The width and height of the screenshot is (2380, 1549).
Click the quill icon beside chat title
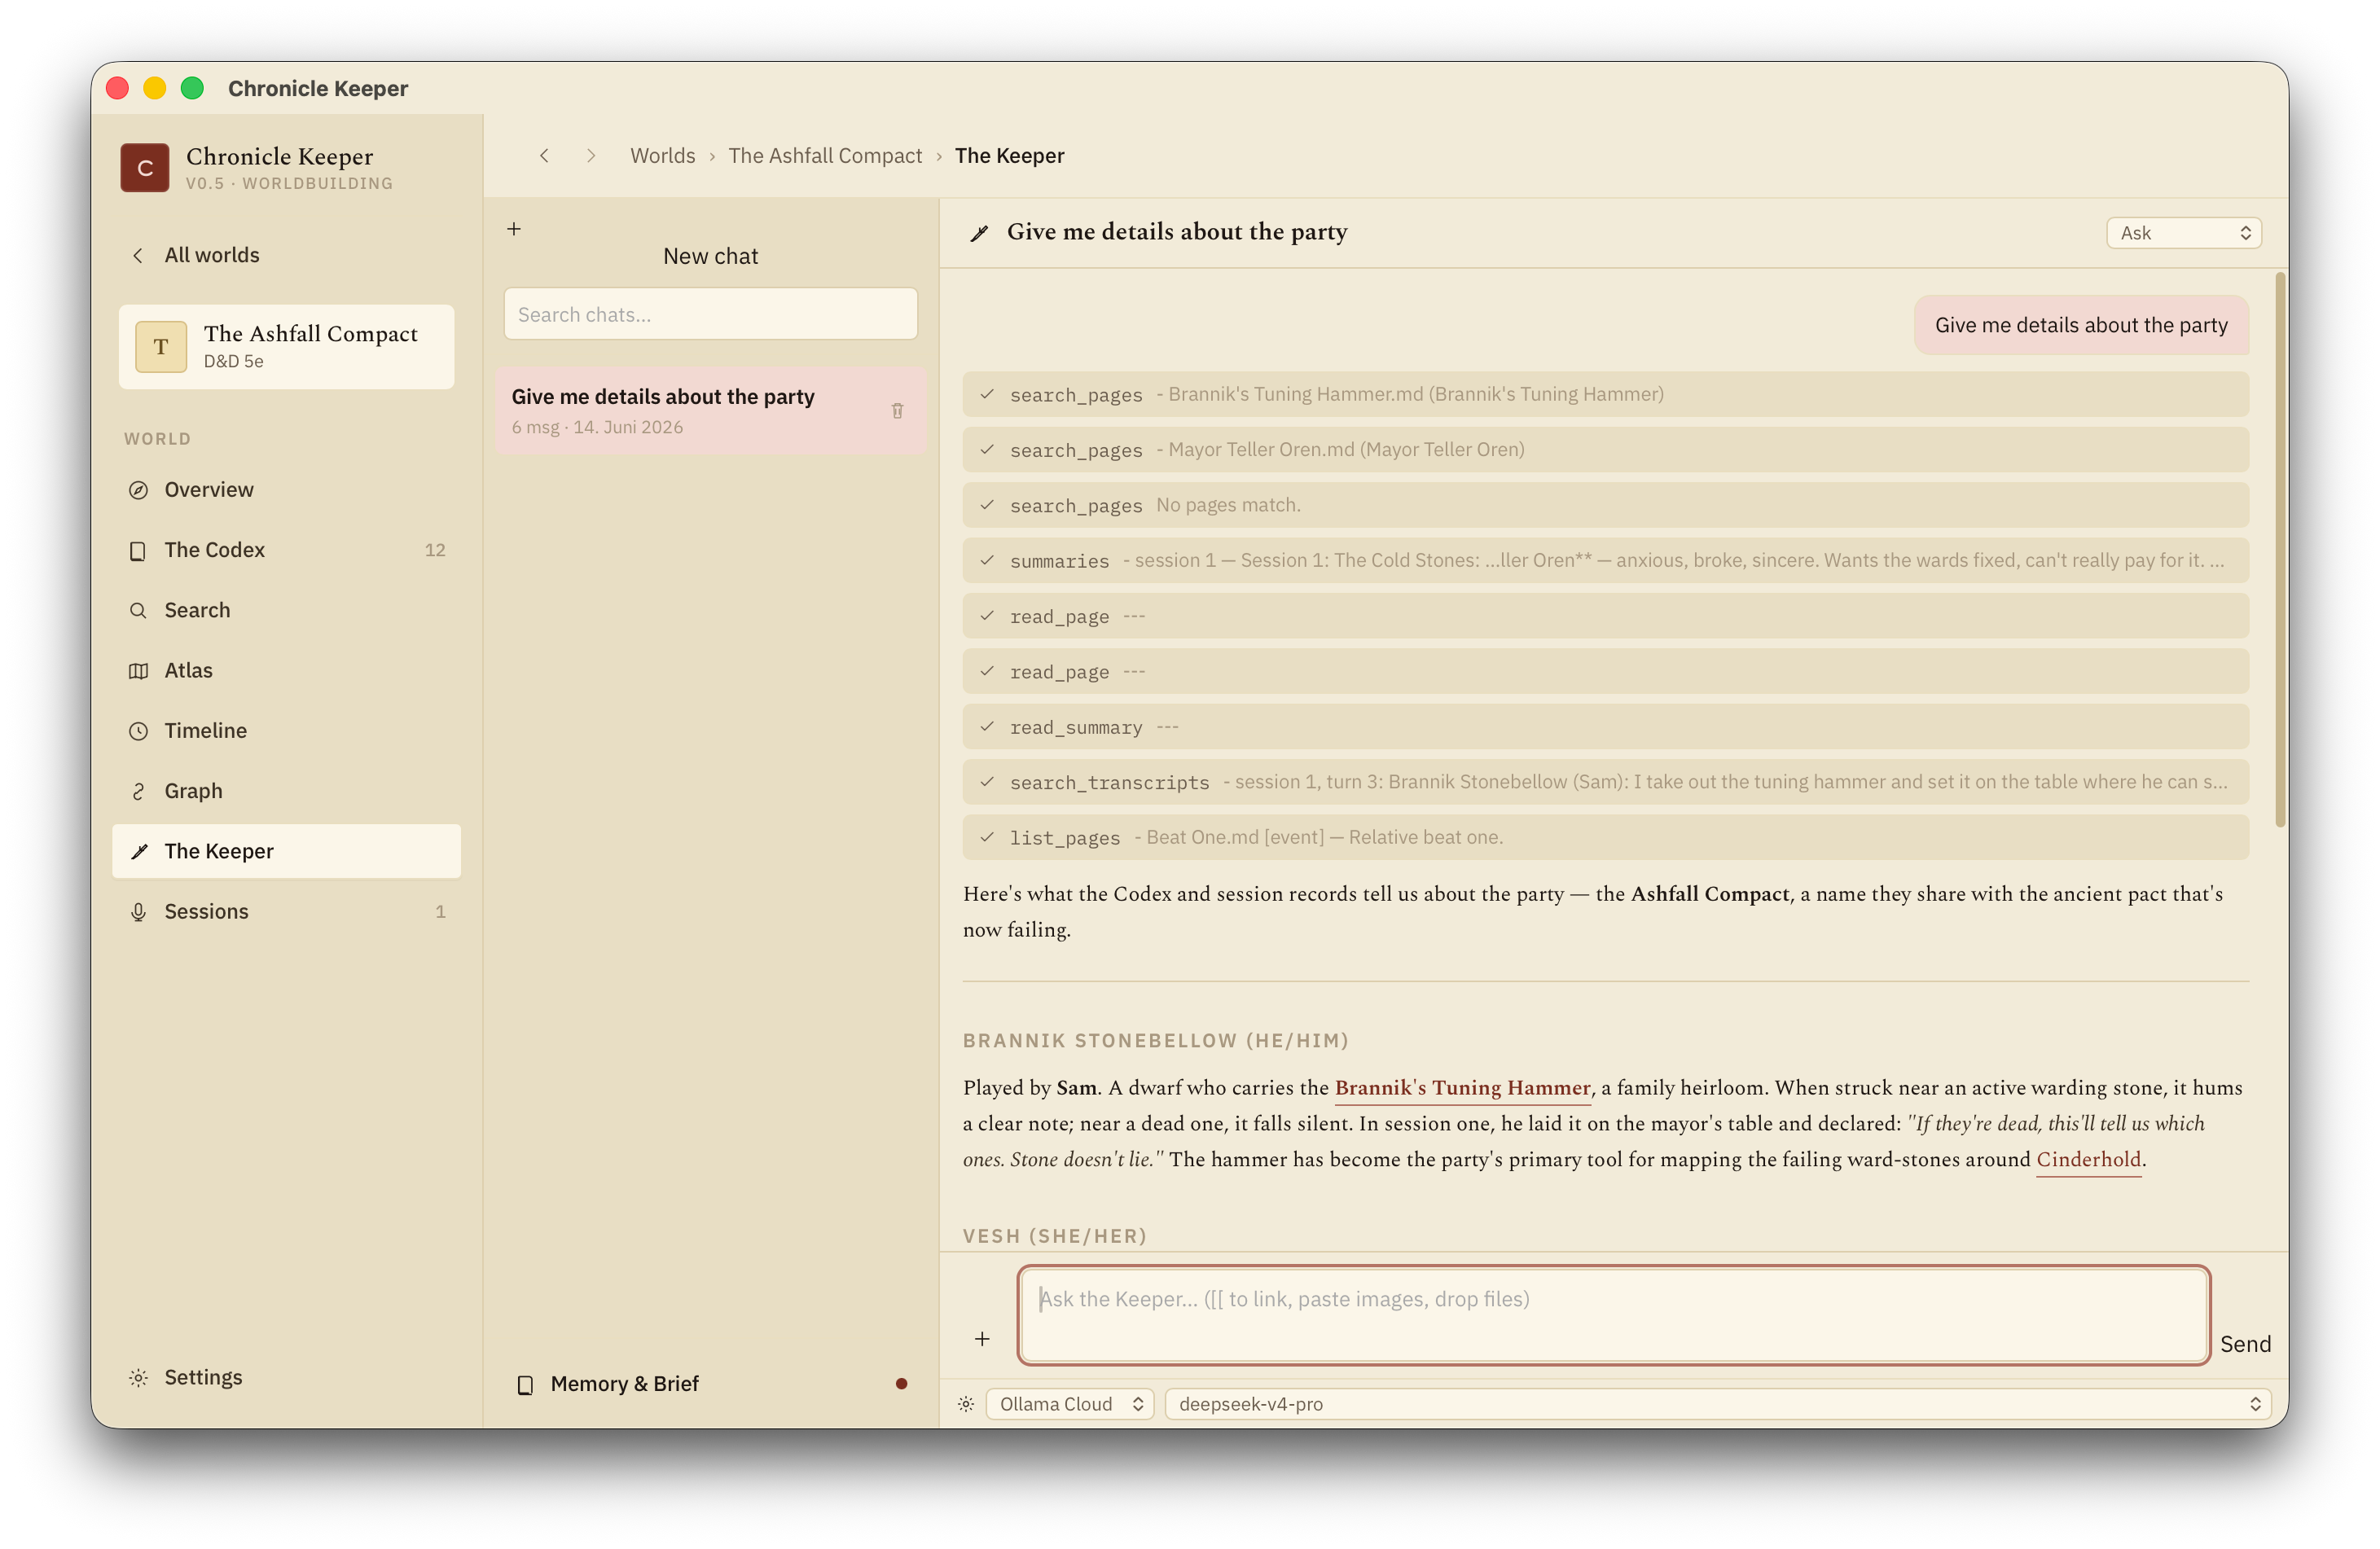tap(979, 233)
